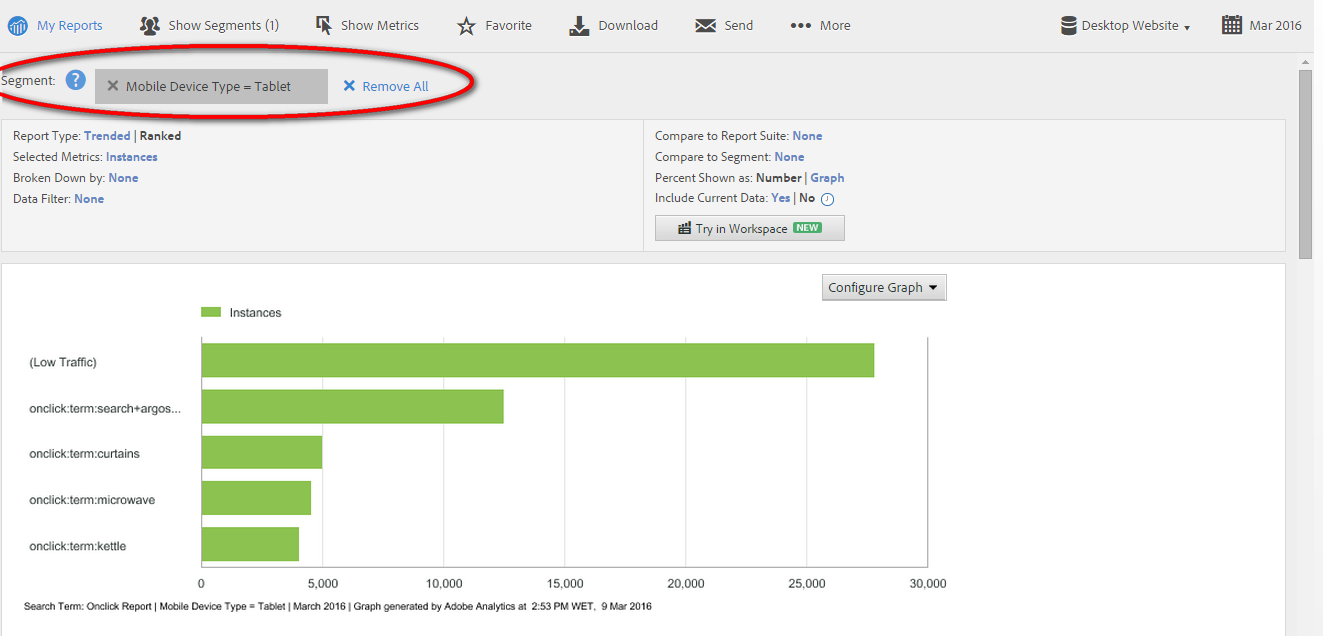Expand the More menu

pyautogui.click(x=820, y=25)
